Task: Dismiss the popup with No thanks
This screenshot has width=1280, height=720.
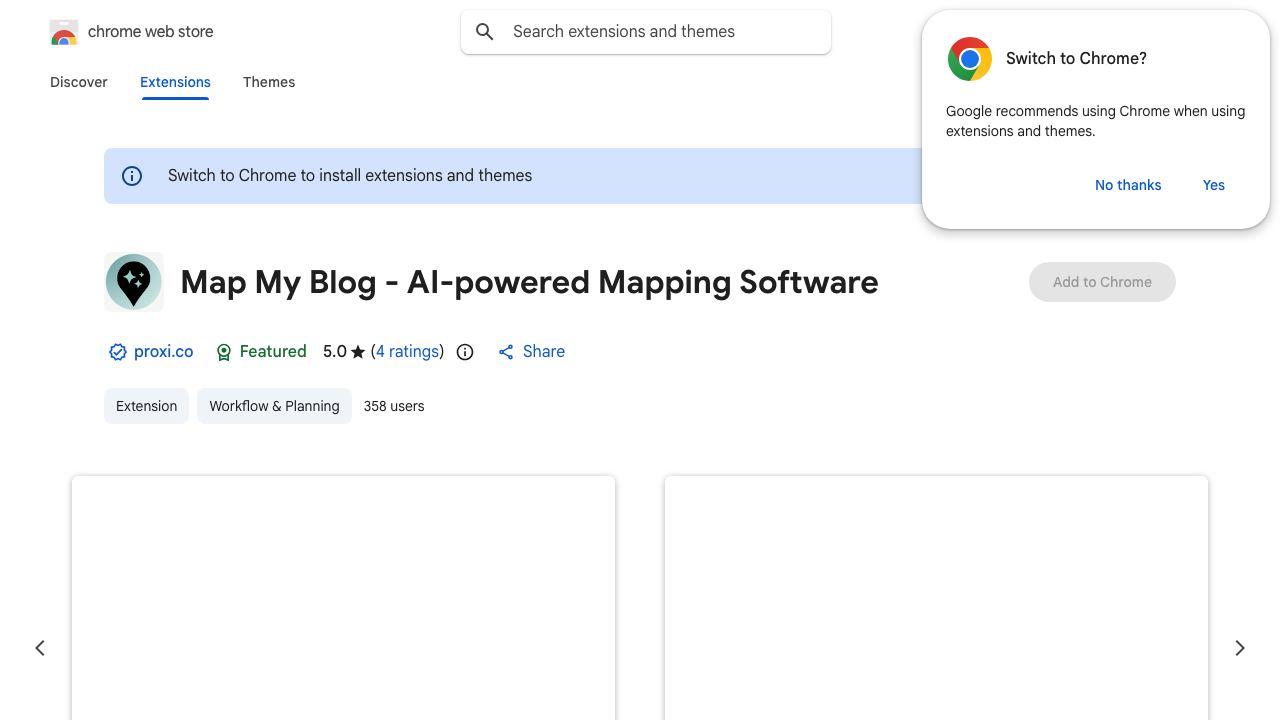Action: click(1128, 185)
